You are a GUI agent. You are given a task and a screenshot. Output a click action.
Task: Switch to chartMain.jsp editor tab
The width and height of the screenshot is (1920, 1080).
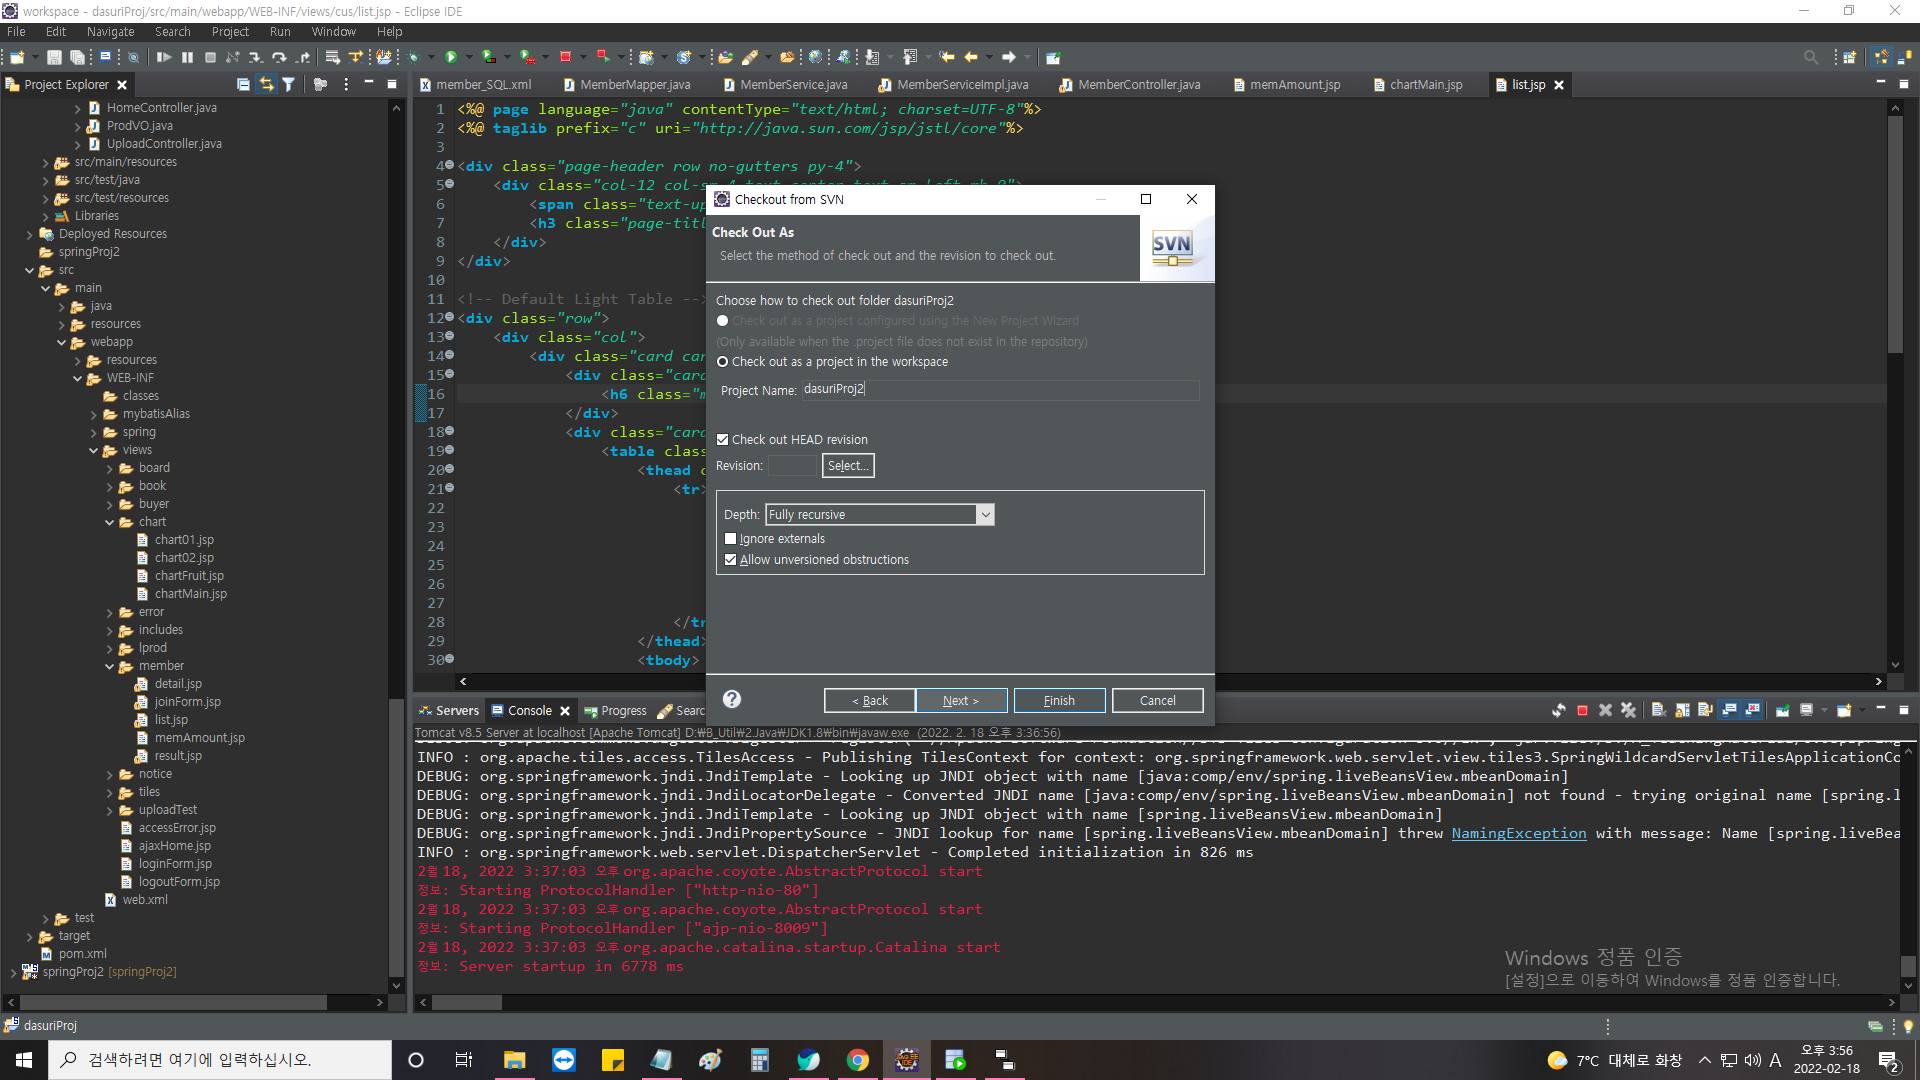(1425, 85)
